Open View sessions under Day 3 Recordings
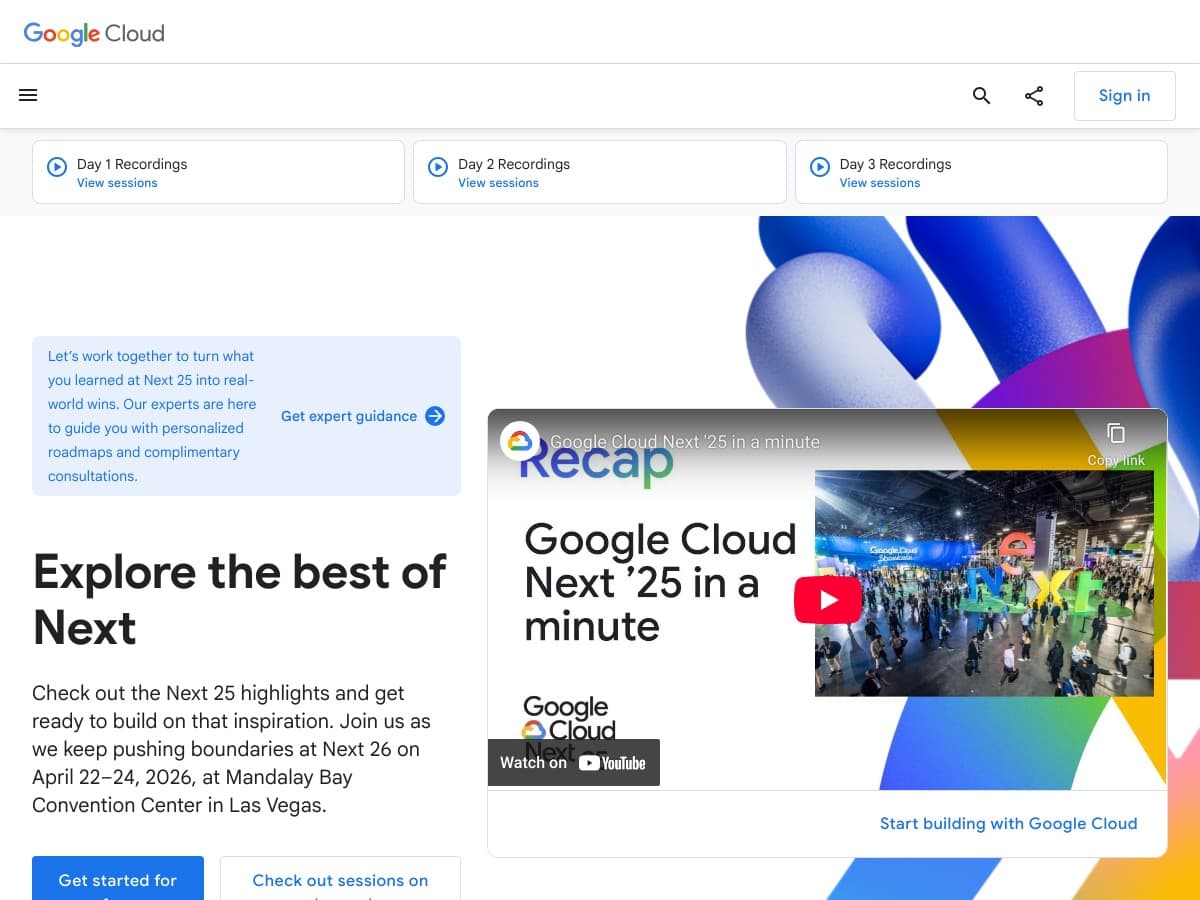1200x900 pixels. [880, 183]
